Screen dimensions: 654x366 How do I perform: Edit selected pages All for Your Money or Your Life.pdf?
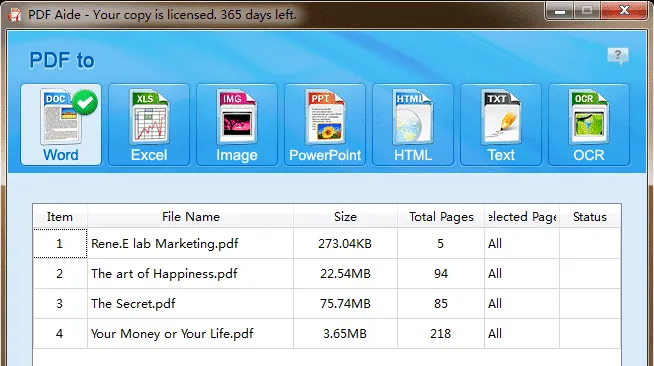pyautogui.click(x=522, y=333)
